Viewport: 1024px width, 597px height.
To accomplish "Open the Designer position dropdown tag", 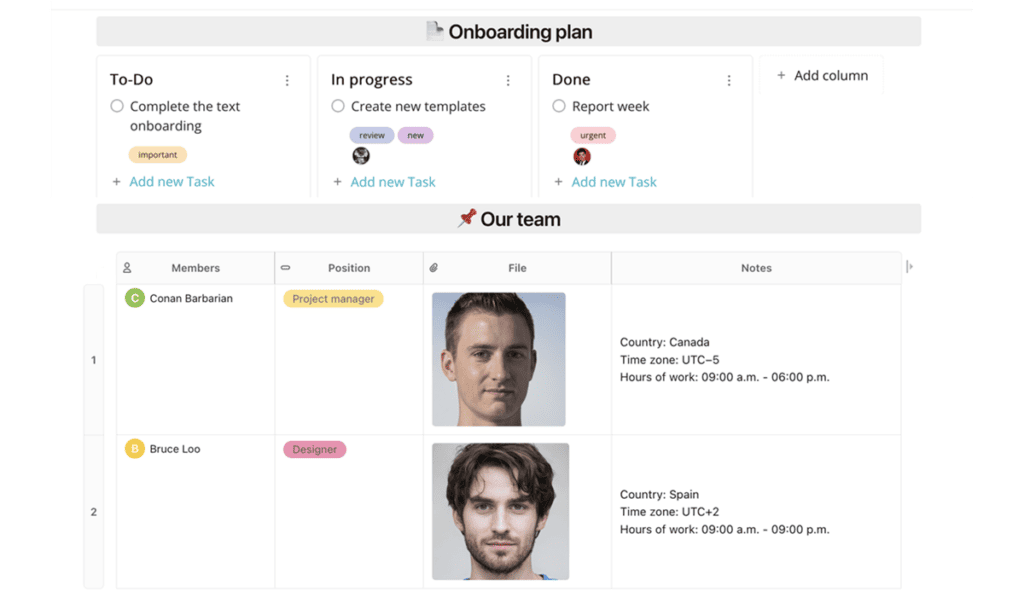I will click(314, 450).
